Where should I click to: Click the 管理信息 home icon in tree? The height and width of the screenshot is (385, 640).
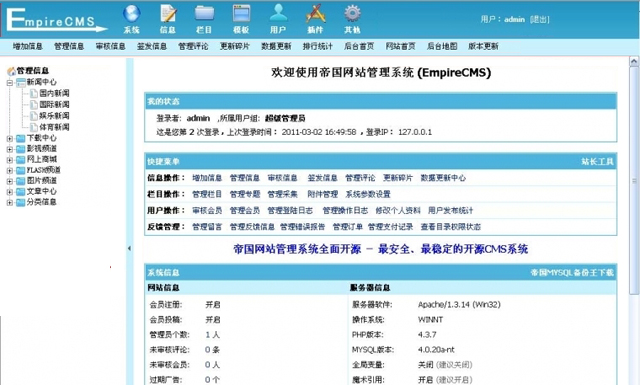click(11, 71)
